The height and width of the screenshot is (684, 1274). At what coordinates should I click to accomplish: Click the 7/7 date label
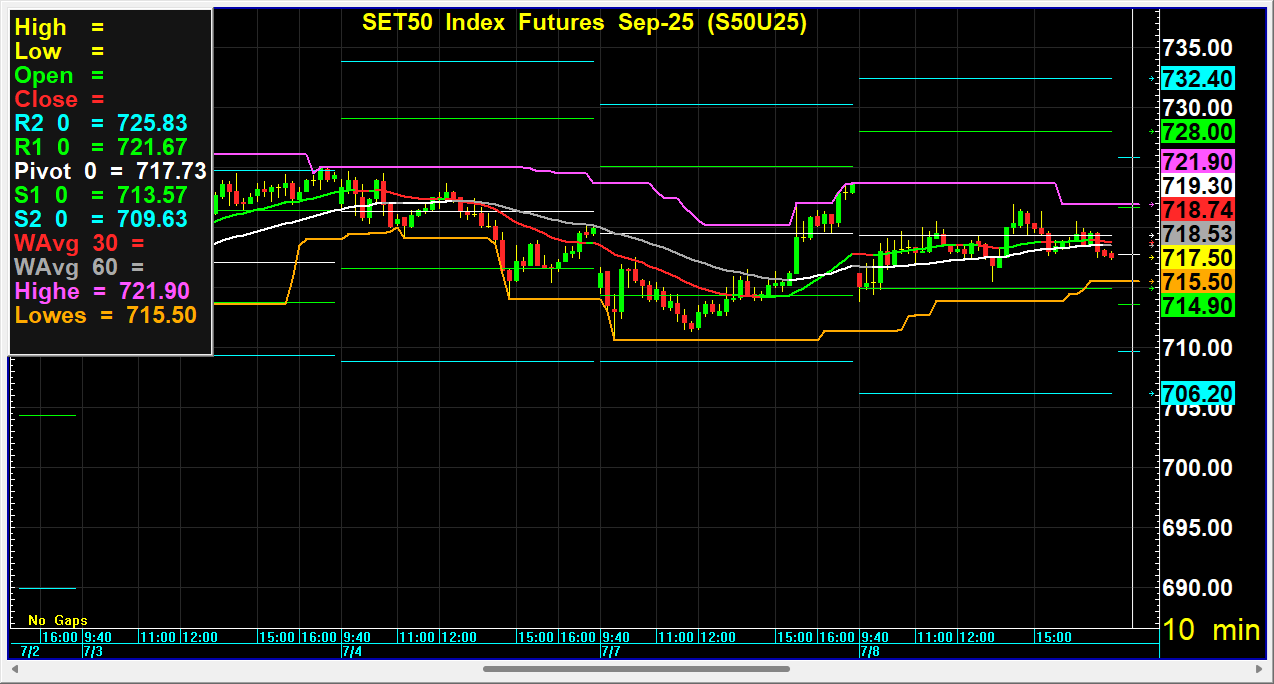coord(611,651)
